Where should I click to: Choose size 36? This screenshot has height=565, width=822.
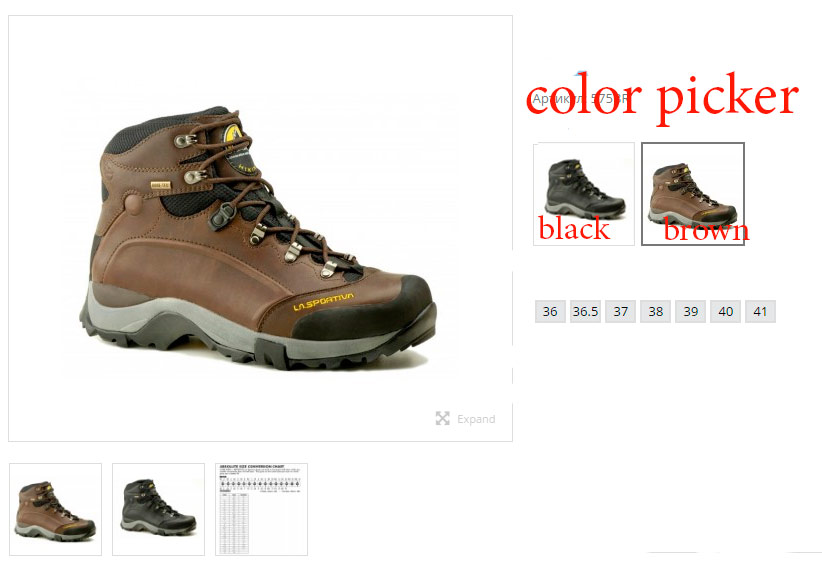(550, 311)
